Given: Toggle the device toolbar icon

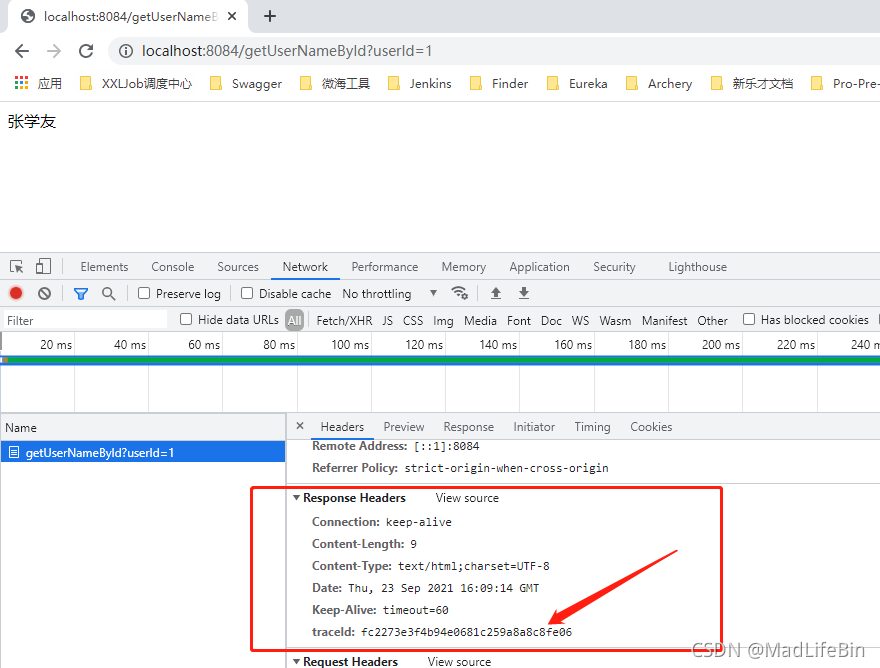Looking at the screenshot, I should coord(43,267).
